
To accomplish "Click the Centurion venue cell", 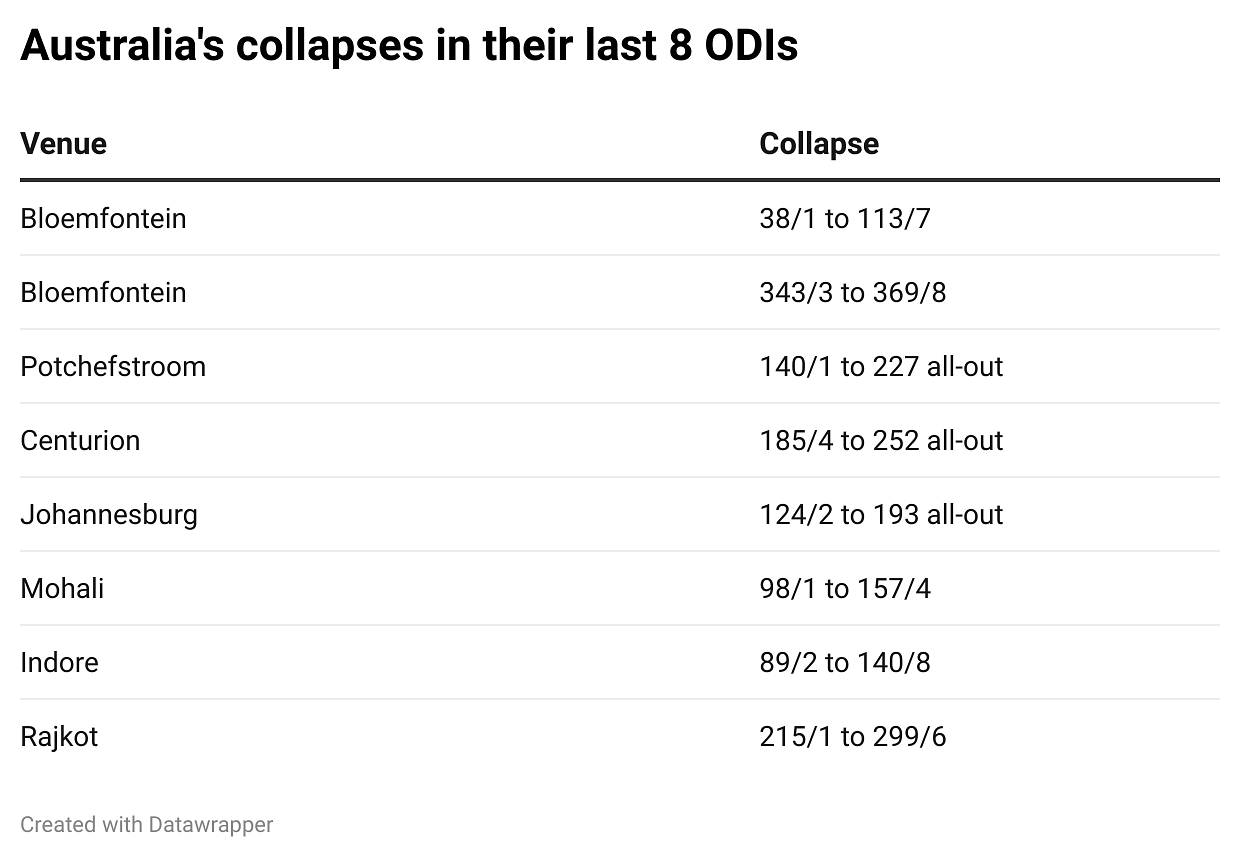I will pyautogui.click(x=80, y=440).
